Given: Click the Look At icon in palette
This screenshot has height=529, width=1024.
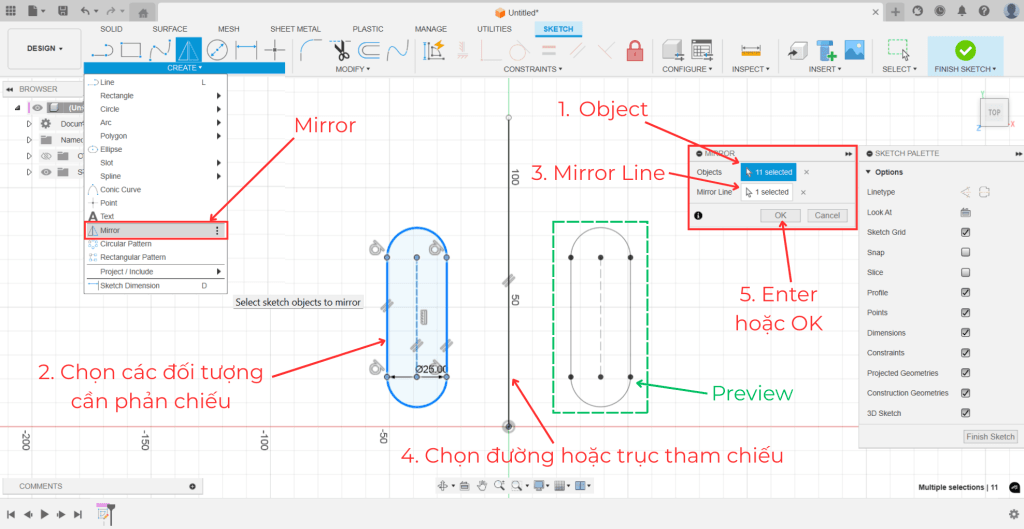Looking at the screenshot, I should coord(965,212).
